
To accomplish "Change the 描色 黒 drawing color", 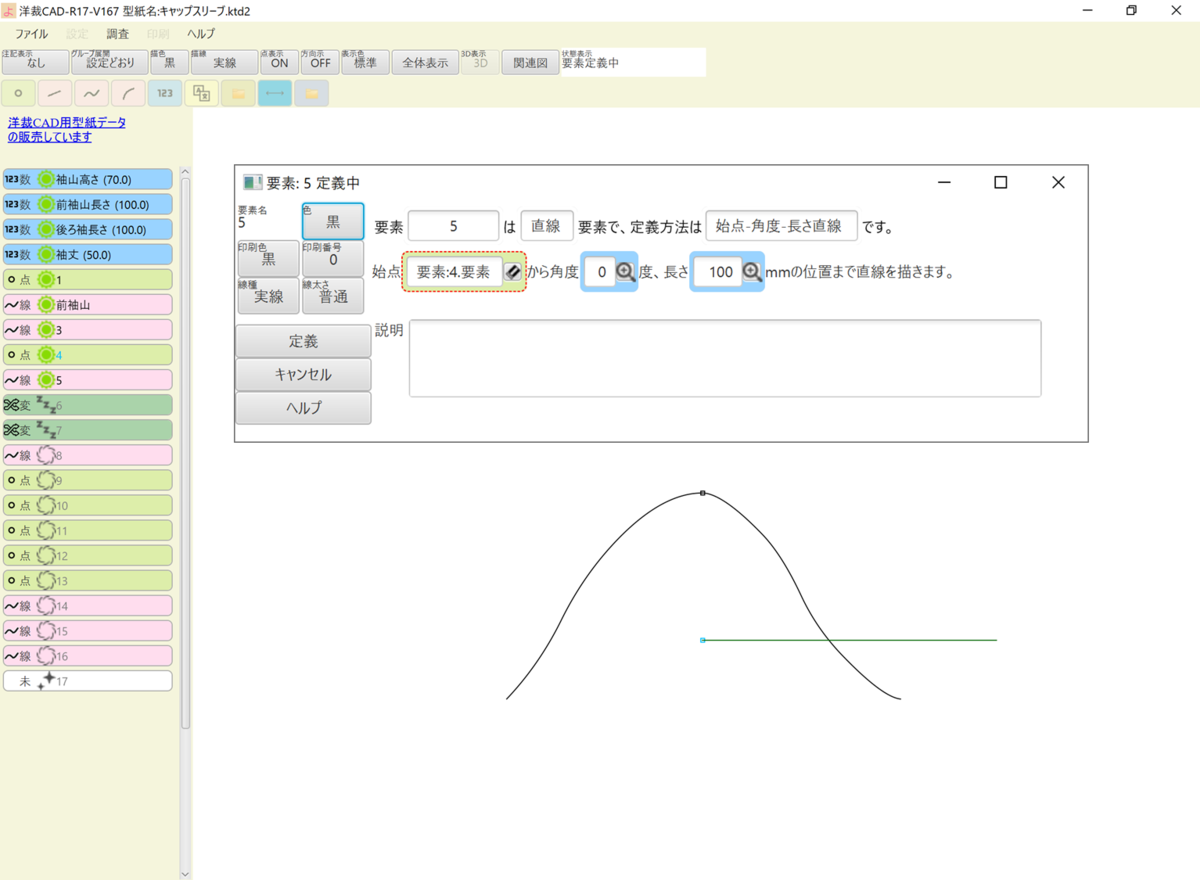I will click(167, 61).
